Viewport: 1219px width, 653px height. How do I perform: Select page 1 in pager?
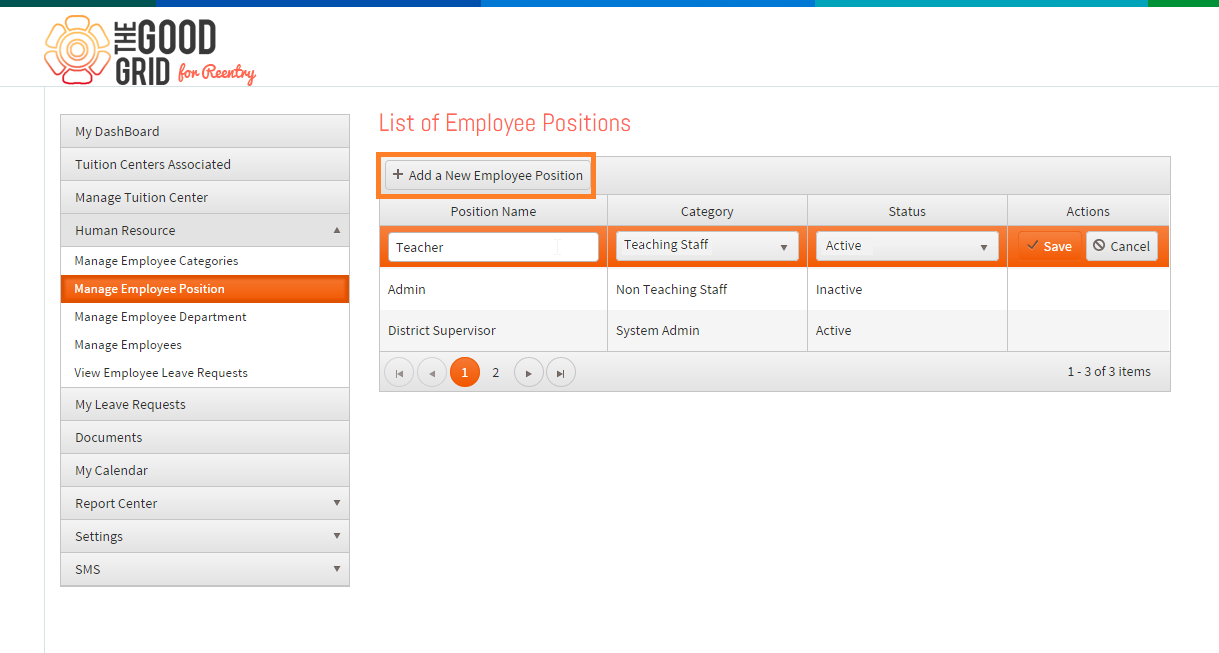point(465,372)
